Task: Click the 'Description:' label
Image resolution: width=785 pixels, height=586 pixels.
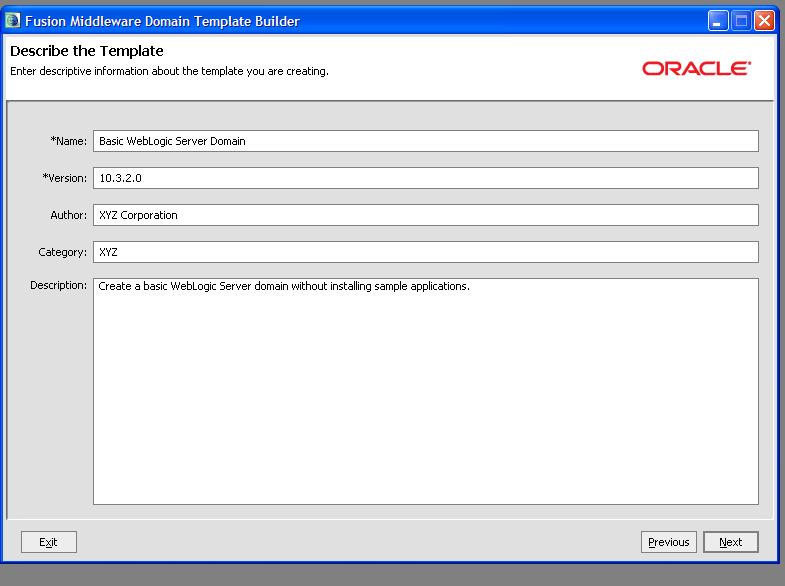Action: click(x=59, y=285)
